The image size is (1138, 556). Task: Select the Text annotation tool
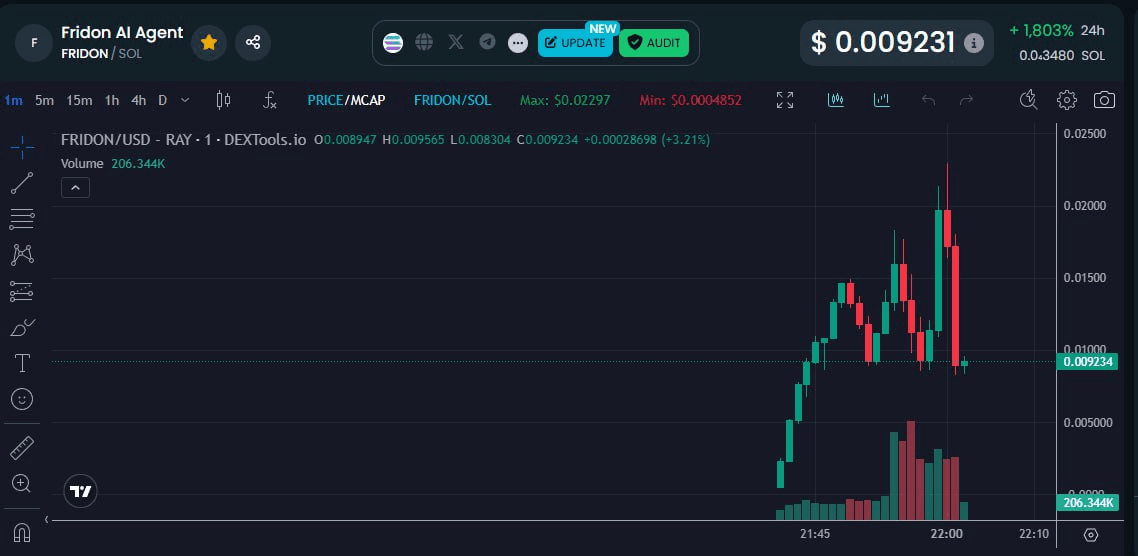(22, 363)
